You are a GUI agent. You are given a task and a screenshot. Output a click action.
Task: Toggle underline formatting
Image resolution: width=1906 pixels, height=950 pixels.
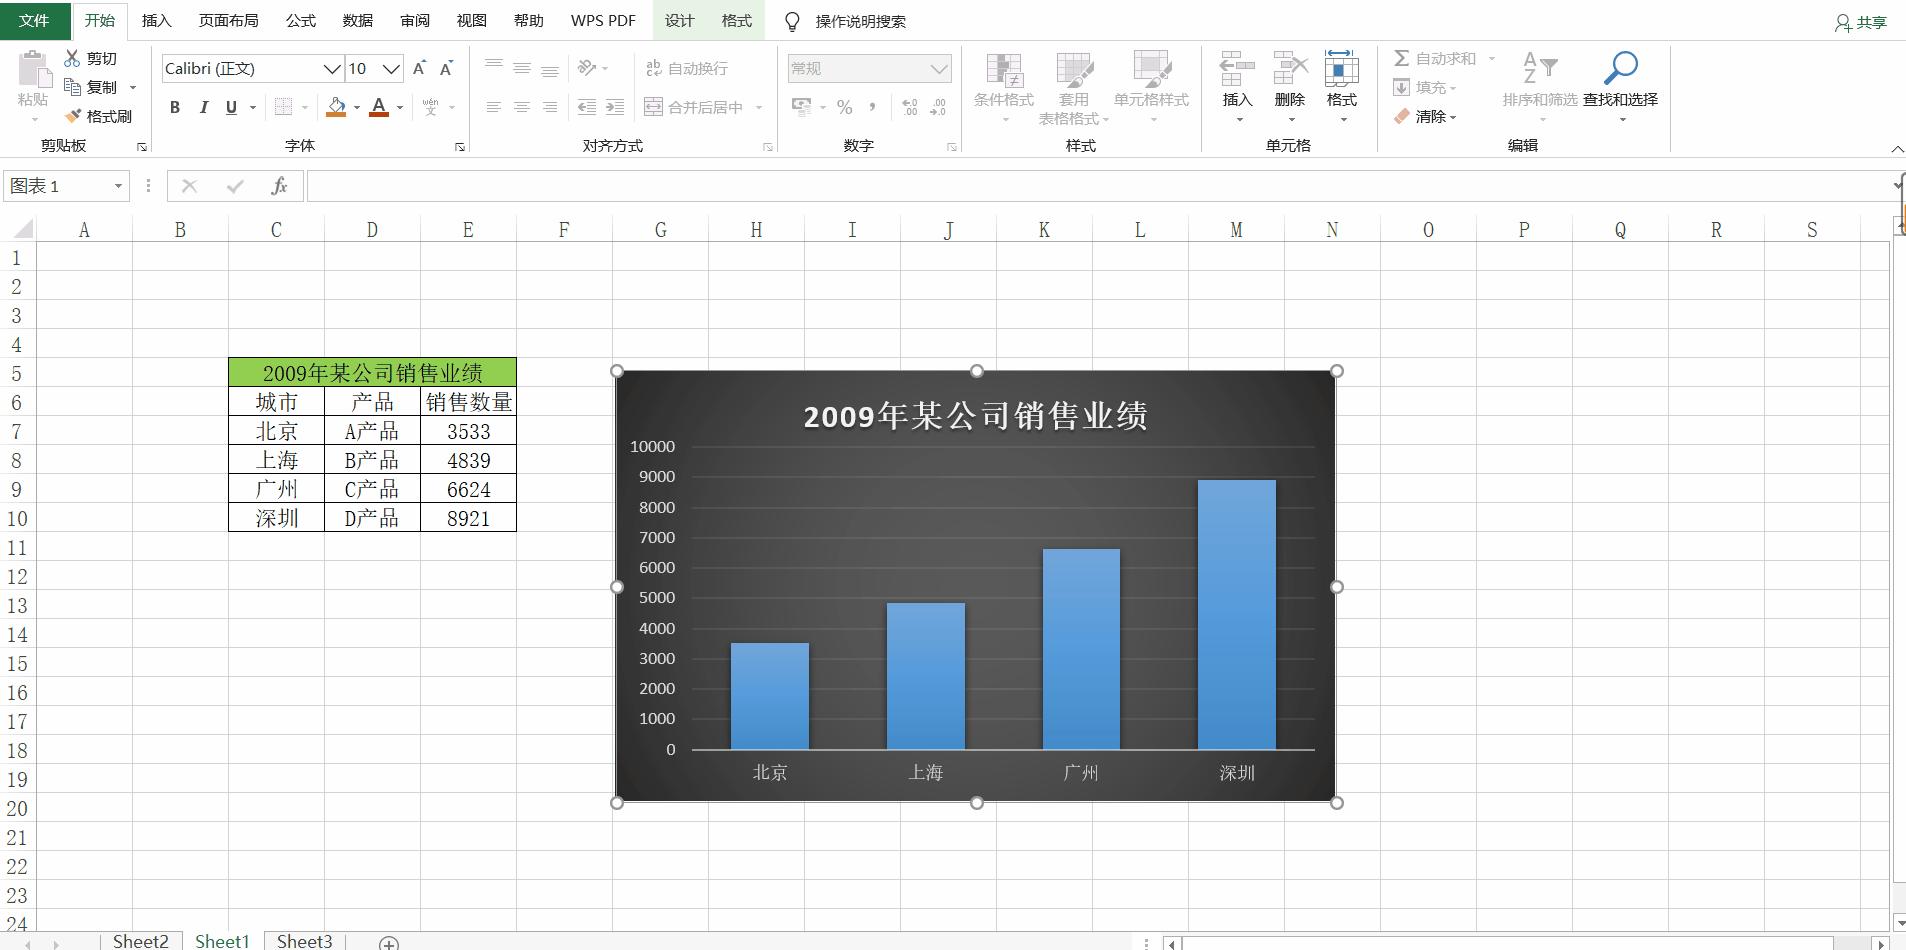[x=230, y=107]
